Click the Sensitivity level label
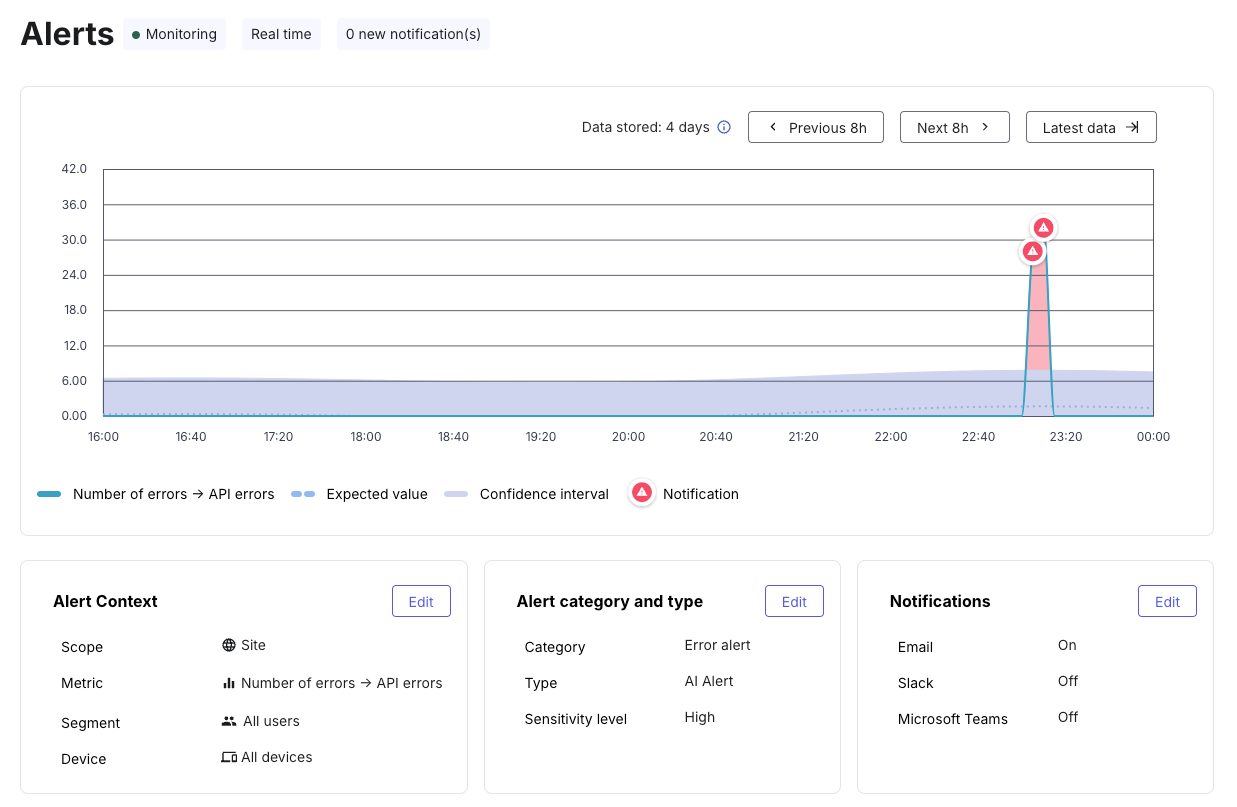Screen dimensions: 1237x807 576,719
